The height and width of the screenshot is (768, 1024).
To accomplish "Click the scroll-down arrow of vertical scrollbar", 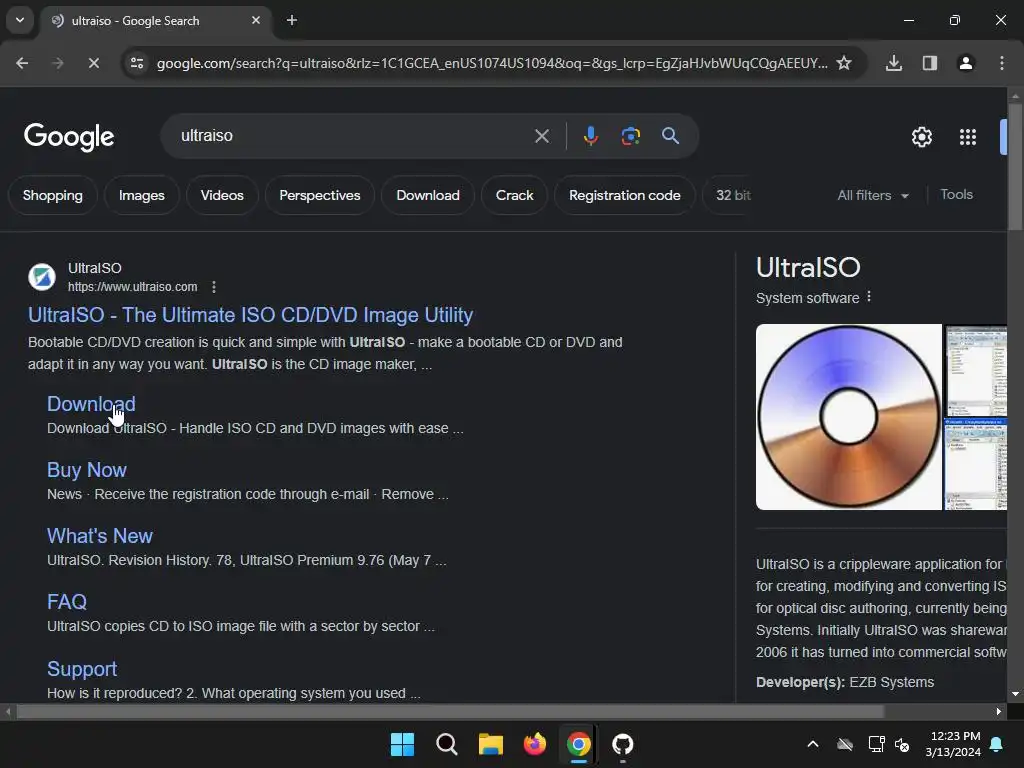I will point(1015,694).
